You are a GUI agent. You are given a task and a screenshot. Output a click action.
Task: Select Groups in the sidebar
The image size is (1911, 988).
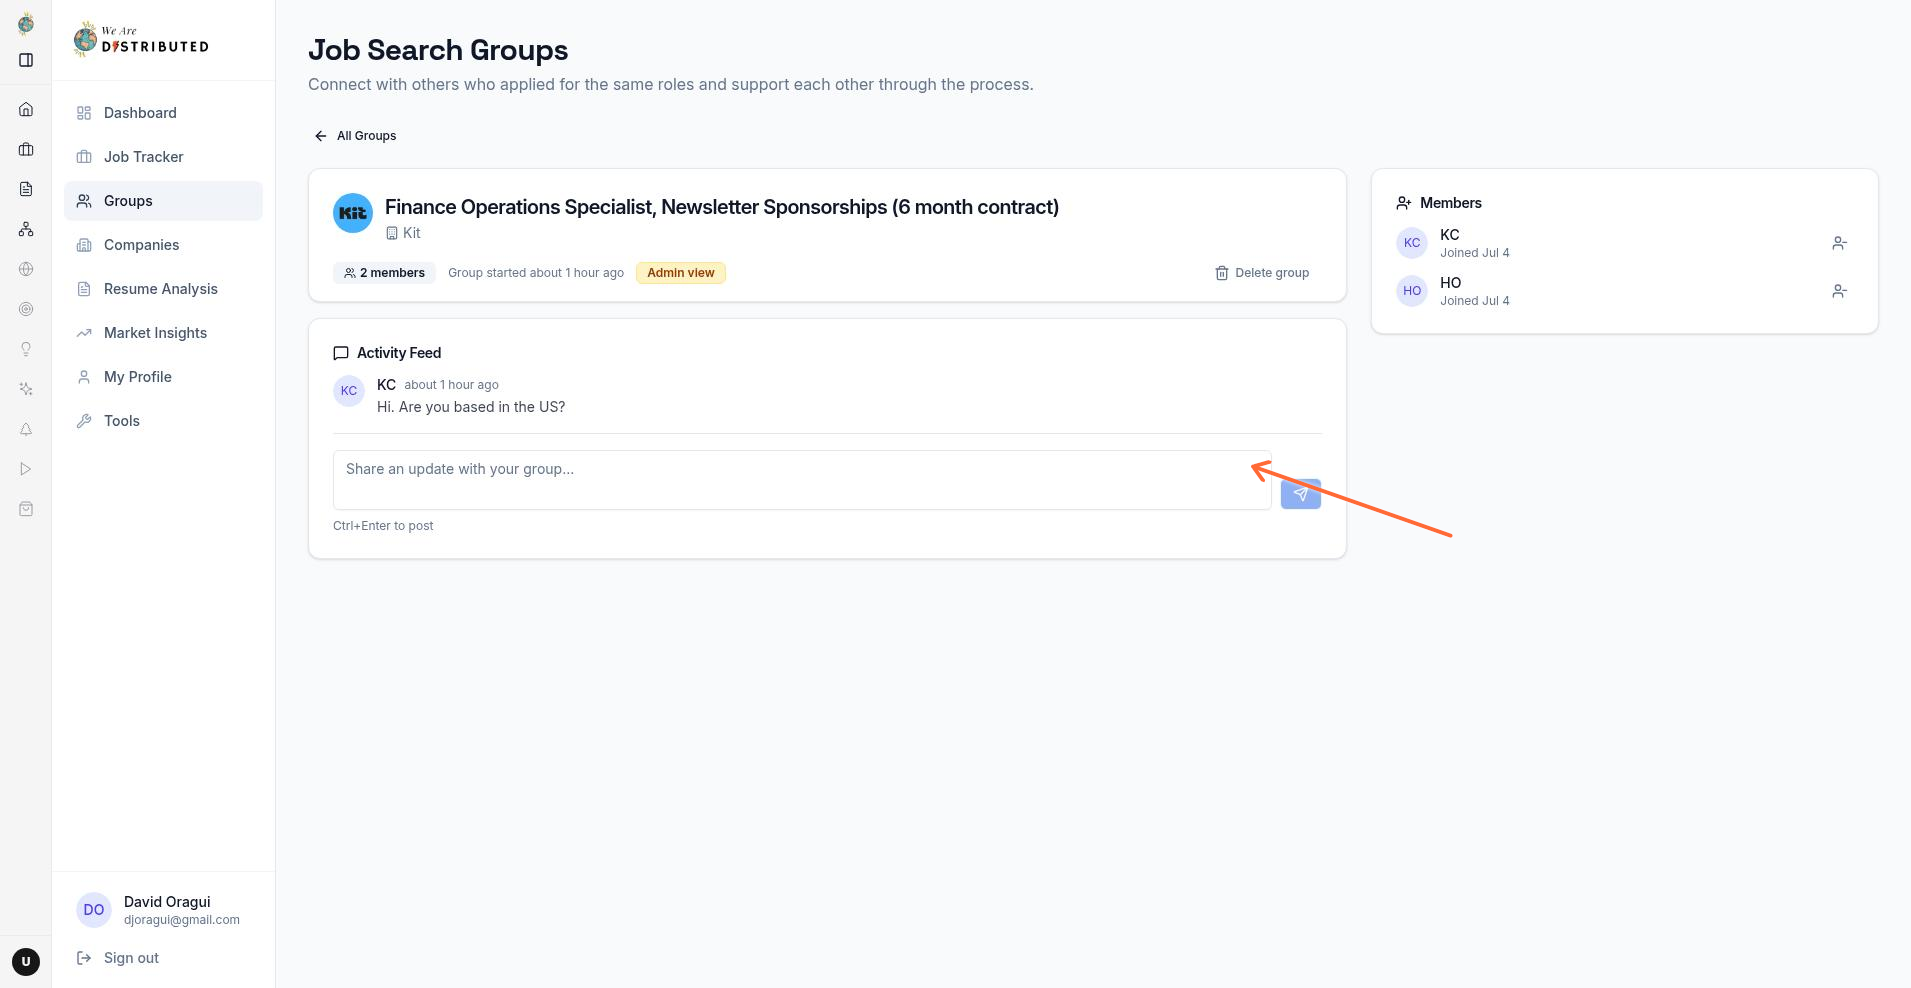(163, 201)
